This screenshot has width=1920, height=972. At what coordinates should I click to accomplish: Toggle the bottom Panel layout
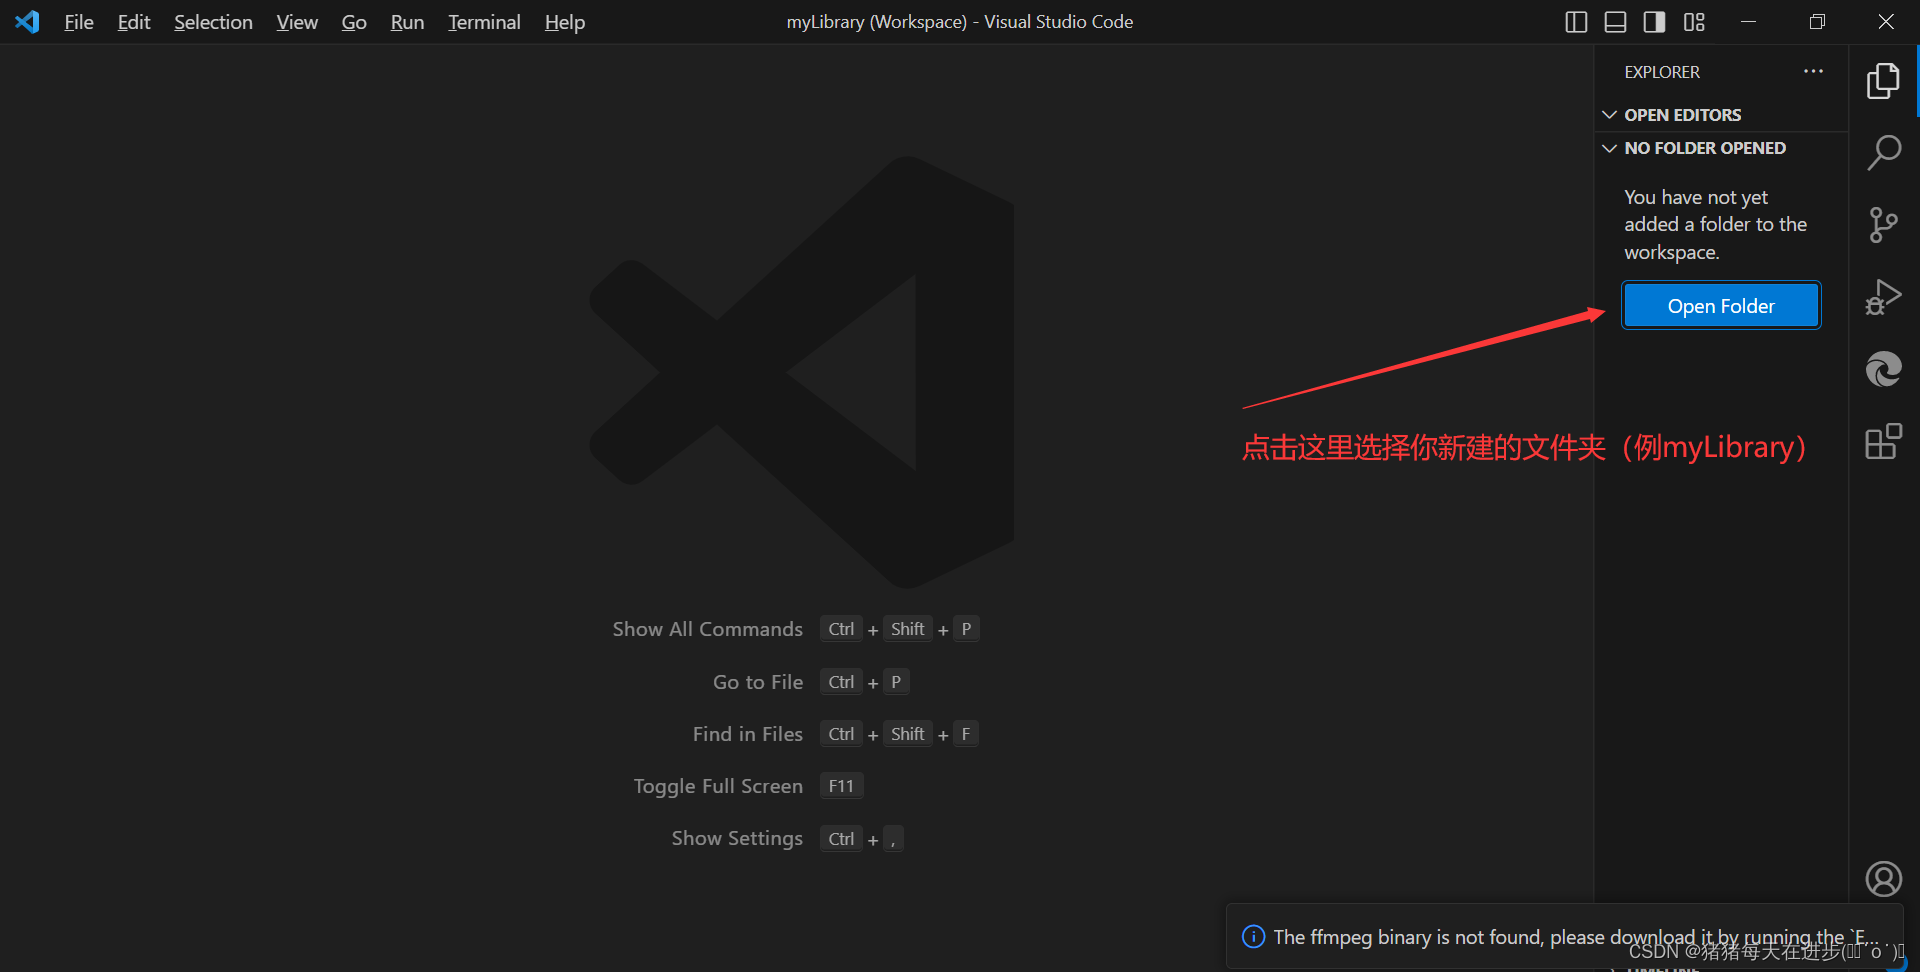point(1615,22)
